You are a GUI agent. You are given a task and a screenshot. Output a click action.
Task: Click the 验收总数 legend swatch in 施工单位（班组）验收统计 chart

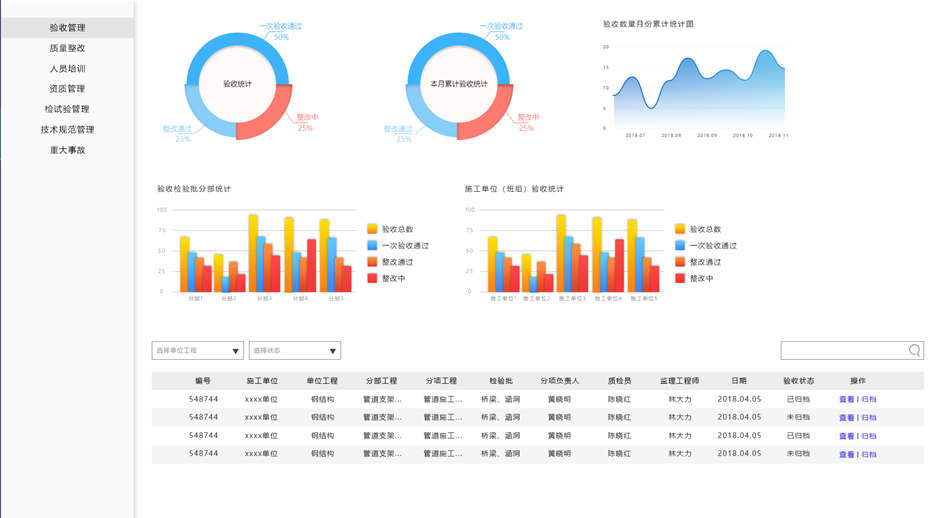pyautogui.click(x=680, y=229)
